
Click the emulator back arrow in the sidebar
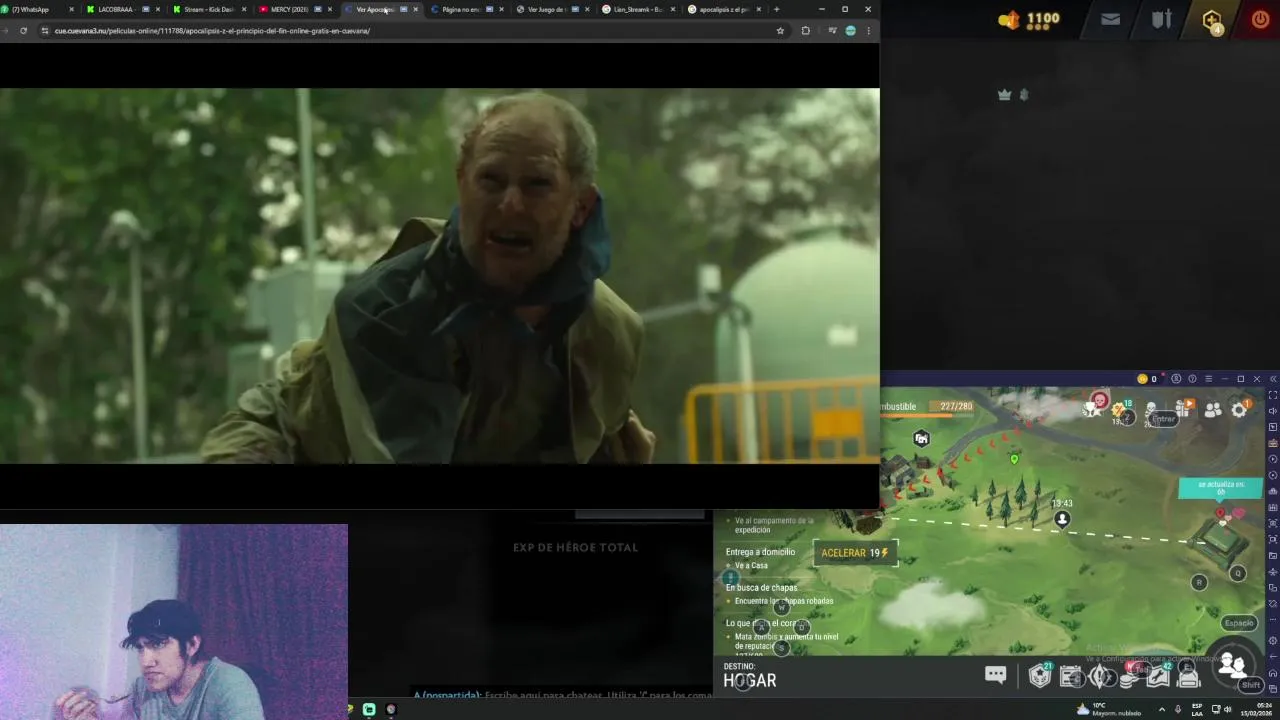click(1272, 657)
